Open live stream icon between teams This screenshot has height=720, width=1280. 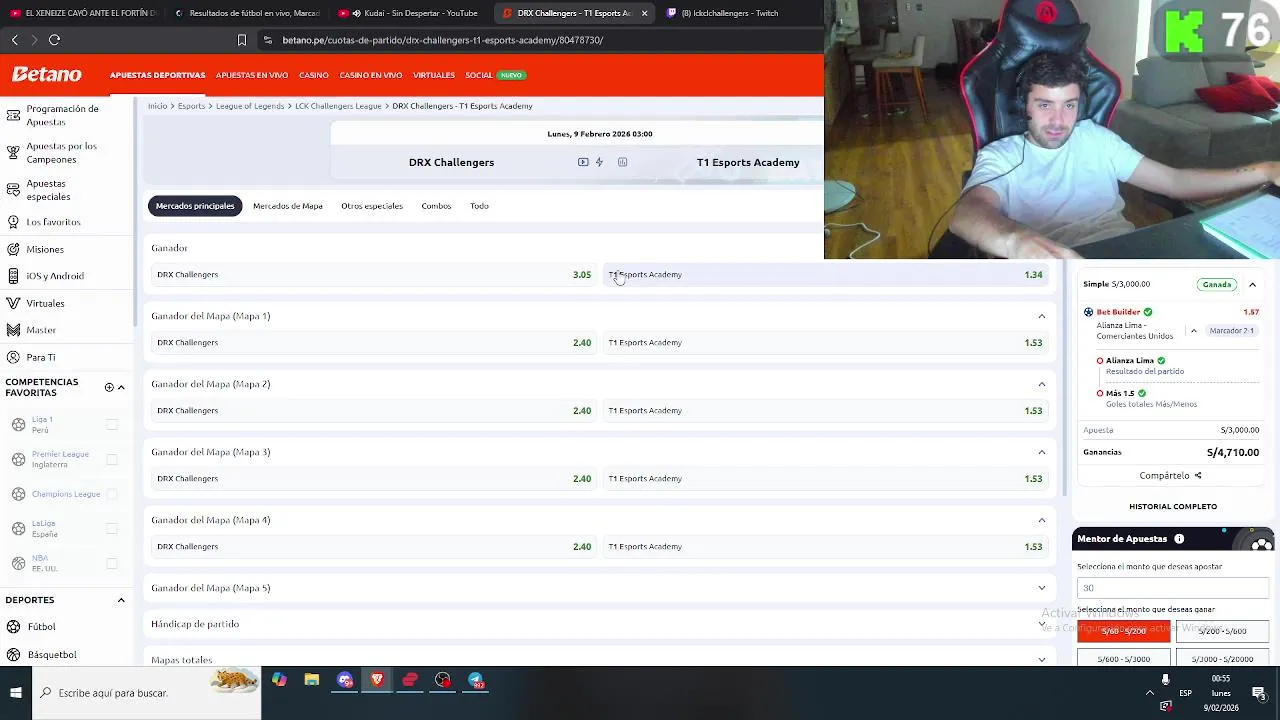point(583,162)
